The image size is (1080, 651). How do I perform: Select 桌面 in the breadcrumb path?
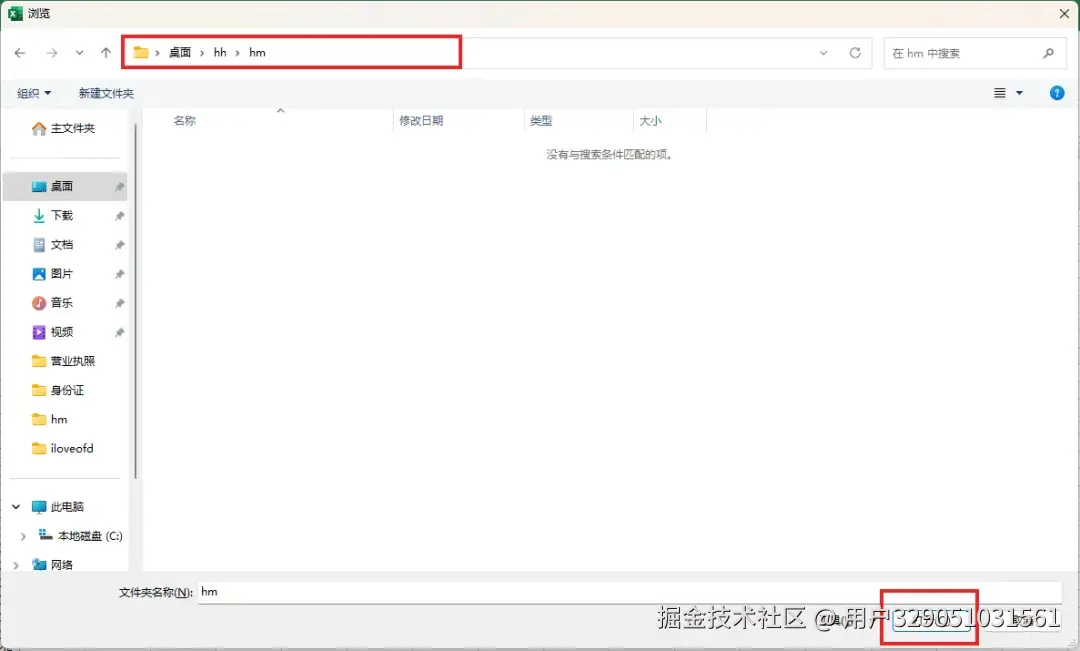pyautogui.click(x=180, y=52)
